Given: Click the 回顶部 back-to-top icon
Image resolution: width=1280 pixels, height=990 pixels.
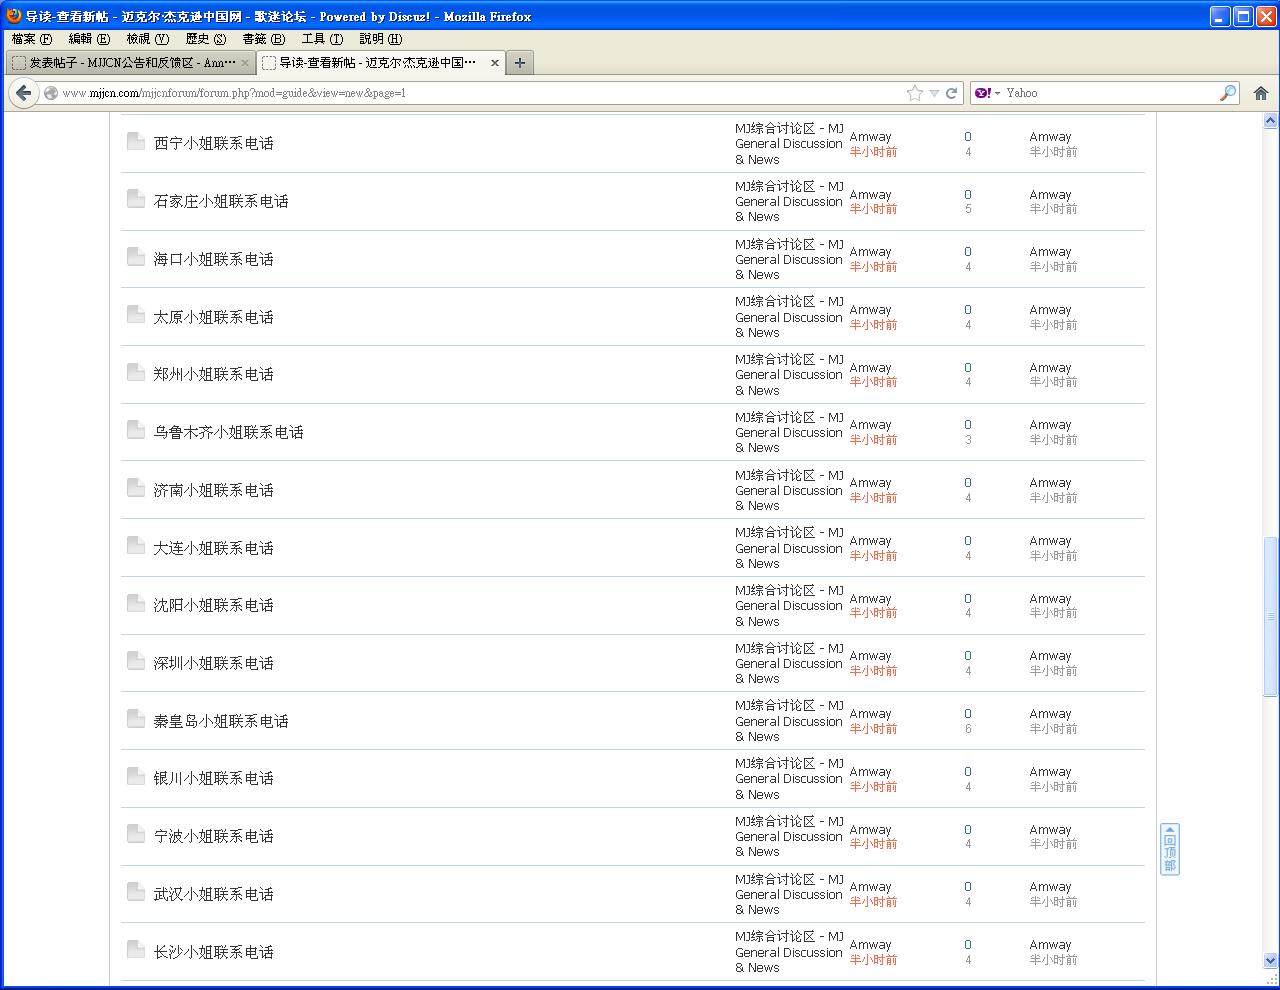Looking at the screenshot, I should 1169,849.
